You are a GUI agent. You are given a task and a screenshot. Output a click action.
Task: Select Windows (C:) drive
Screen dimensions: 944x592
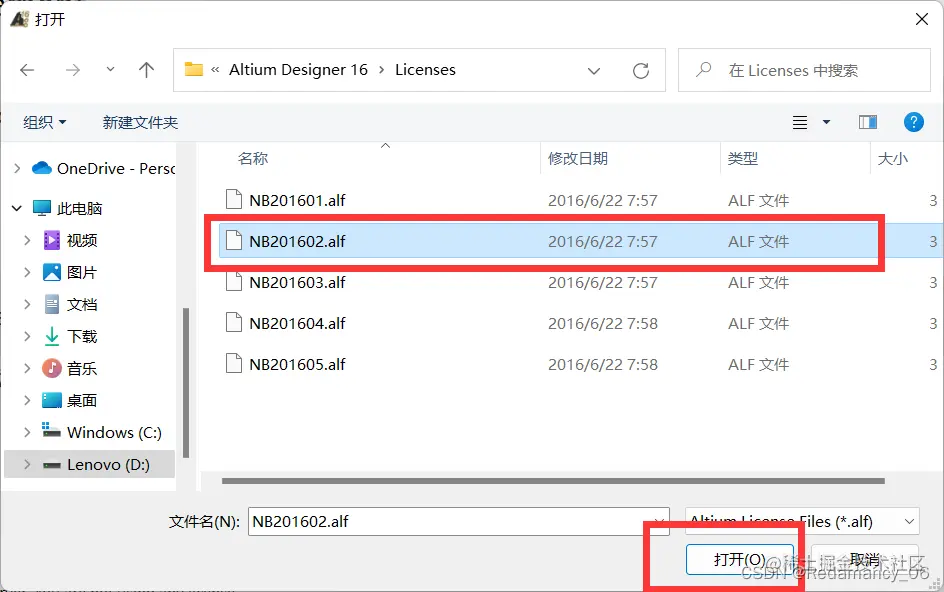point(102,432)
